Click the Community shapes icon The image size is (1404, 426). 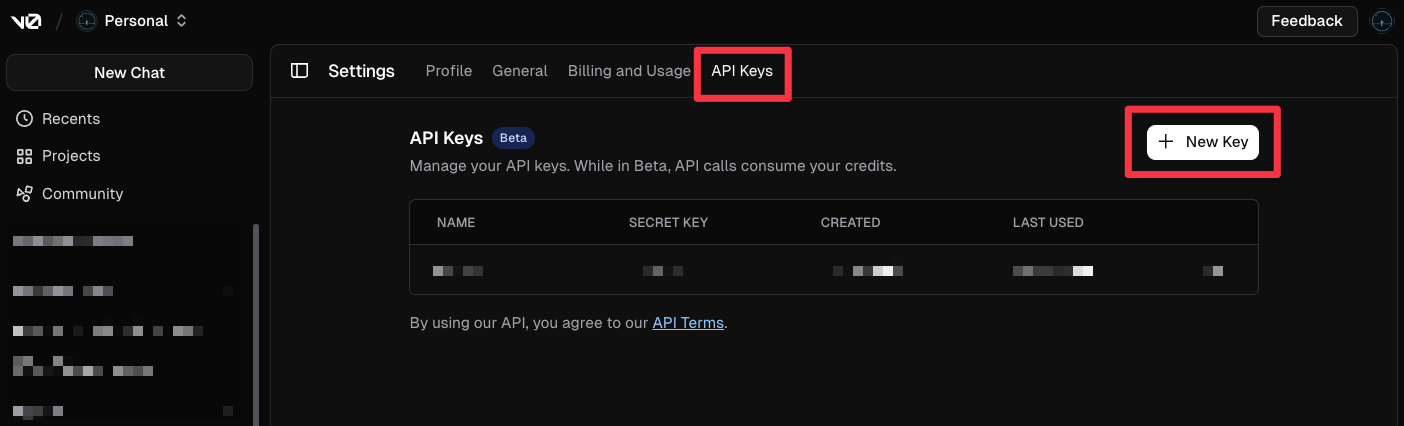(x=25, y=194)
